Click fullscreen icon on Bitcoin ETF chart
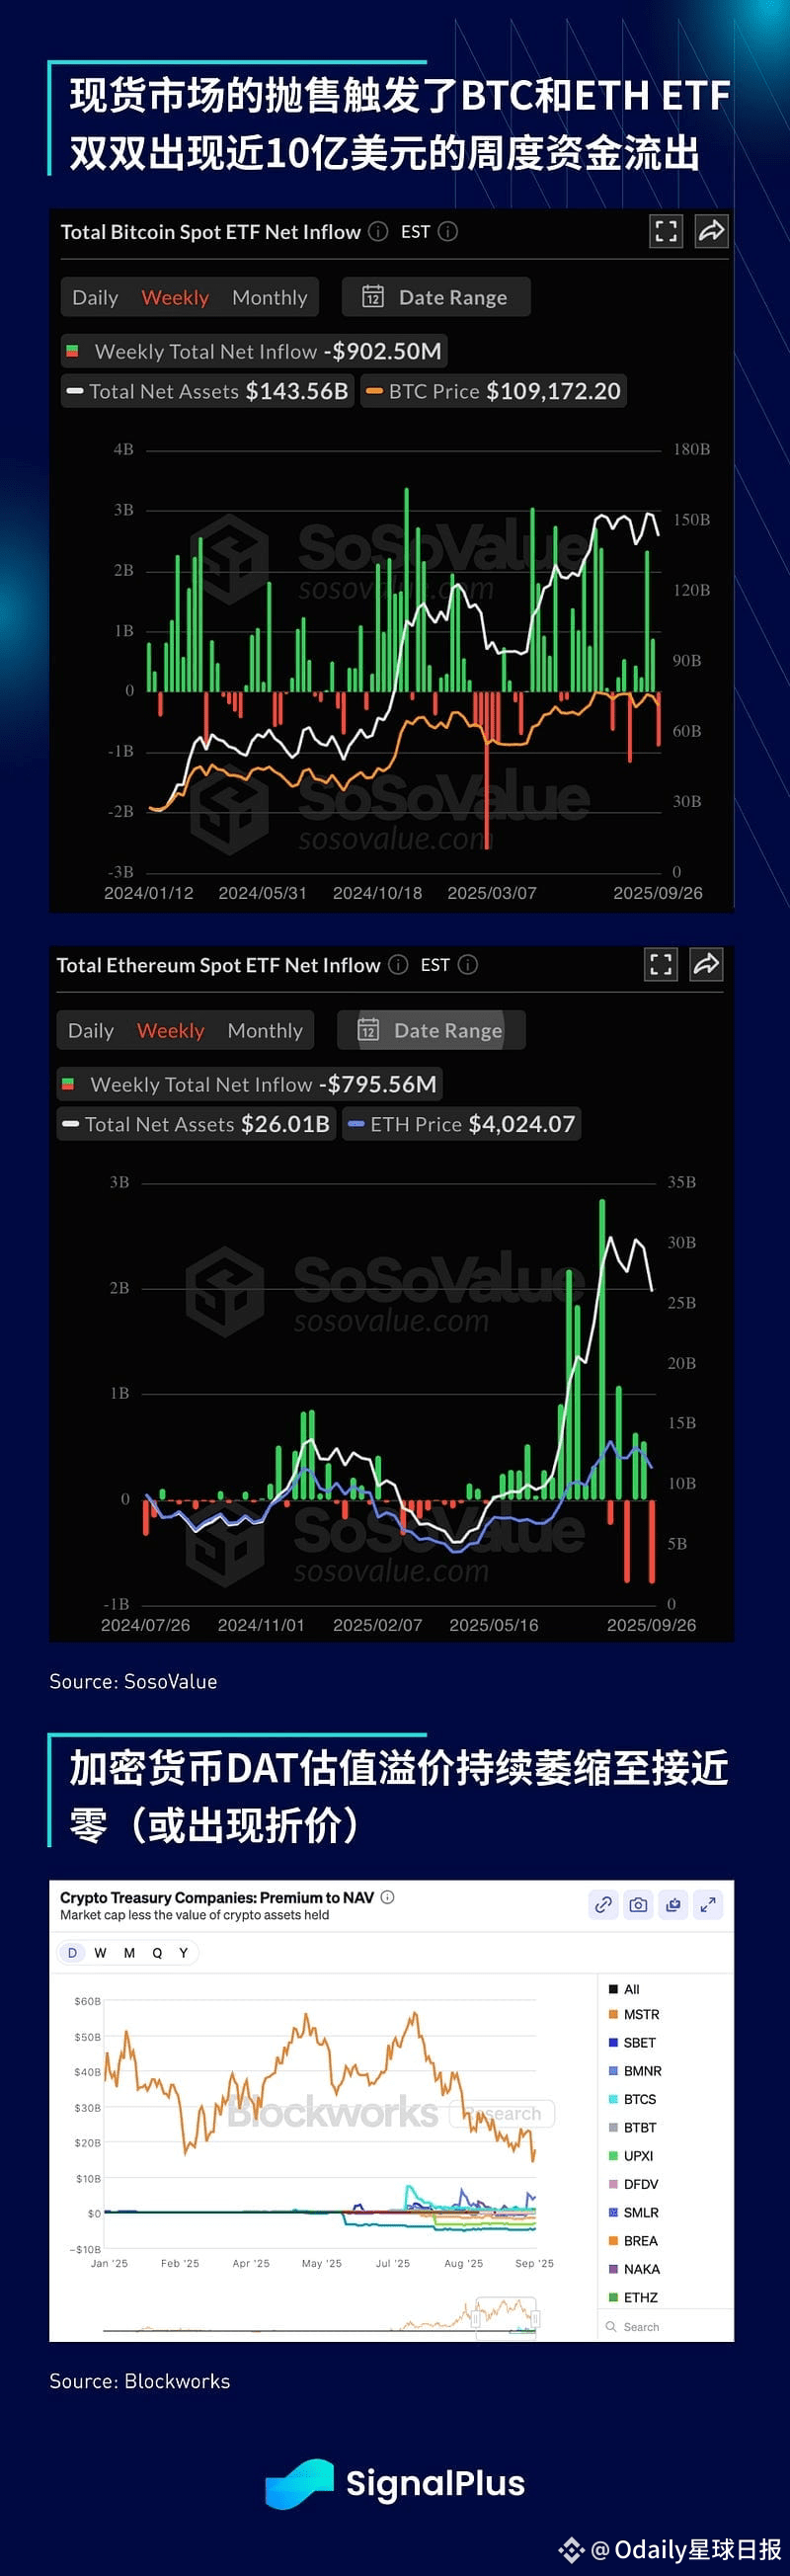790x2576 pixels. 666,231
